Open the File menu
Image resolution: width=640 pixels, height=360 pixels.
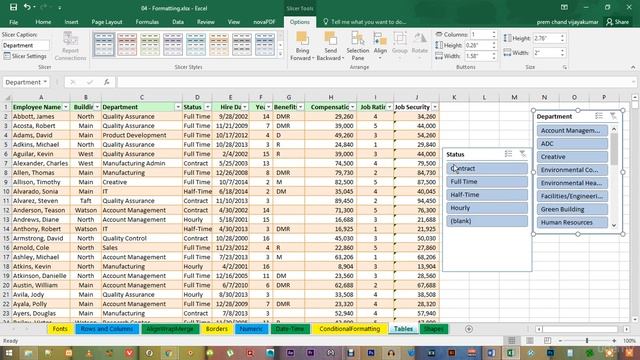click(x=13, y=22)
